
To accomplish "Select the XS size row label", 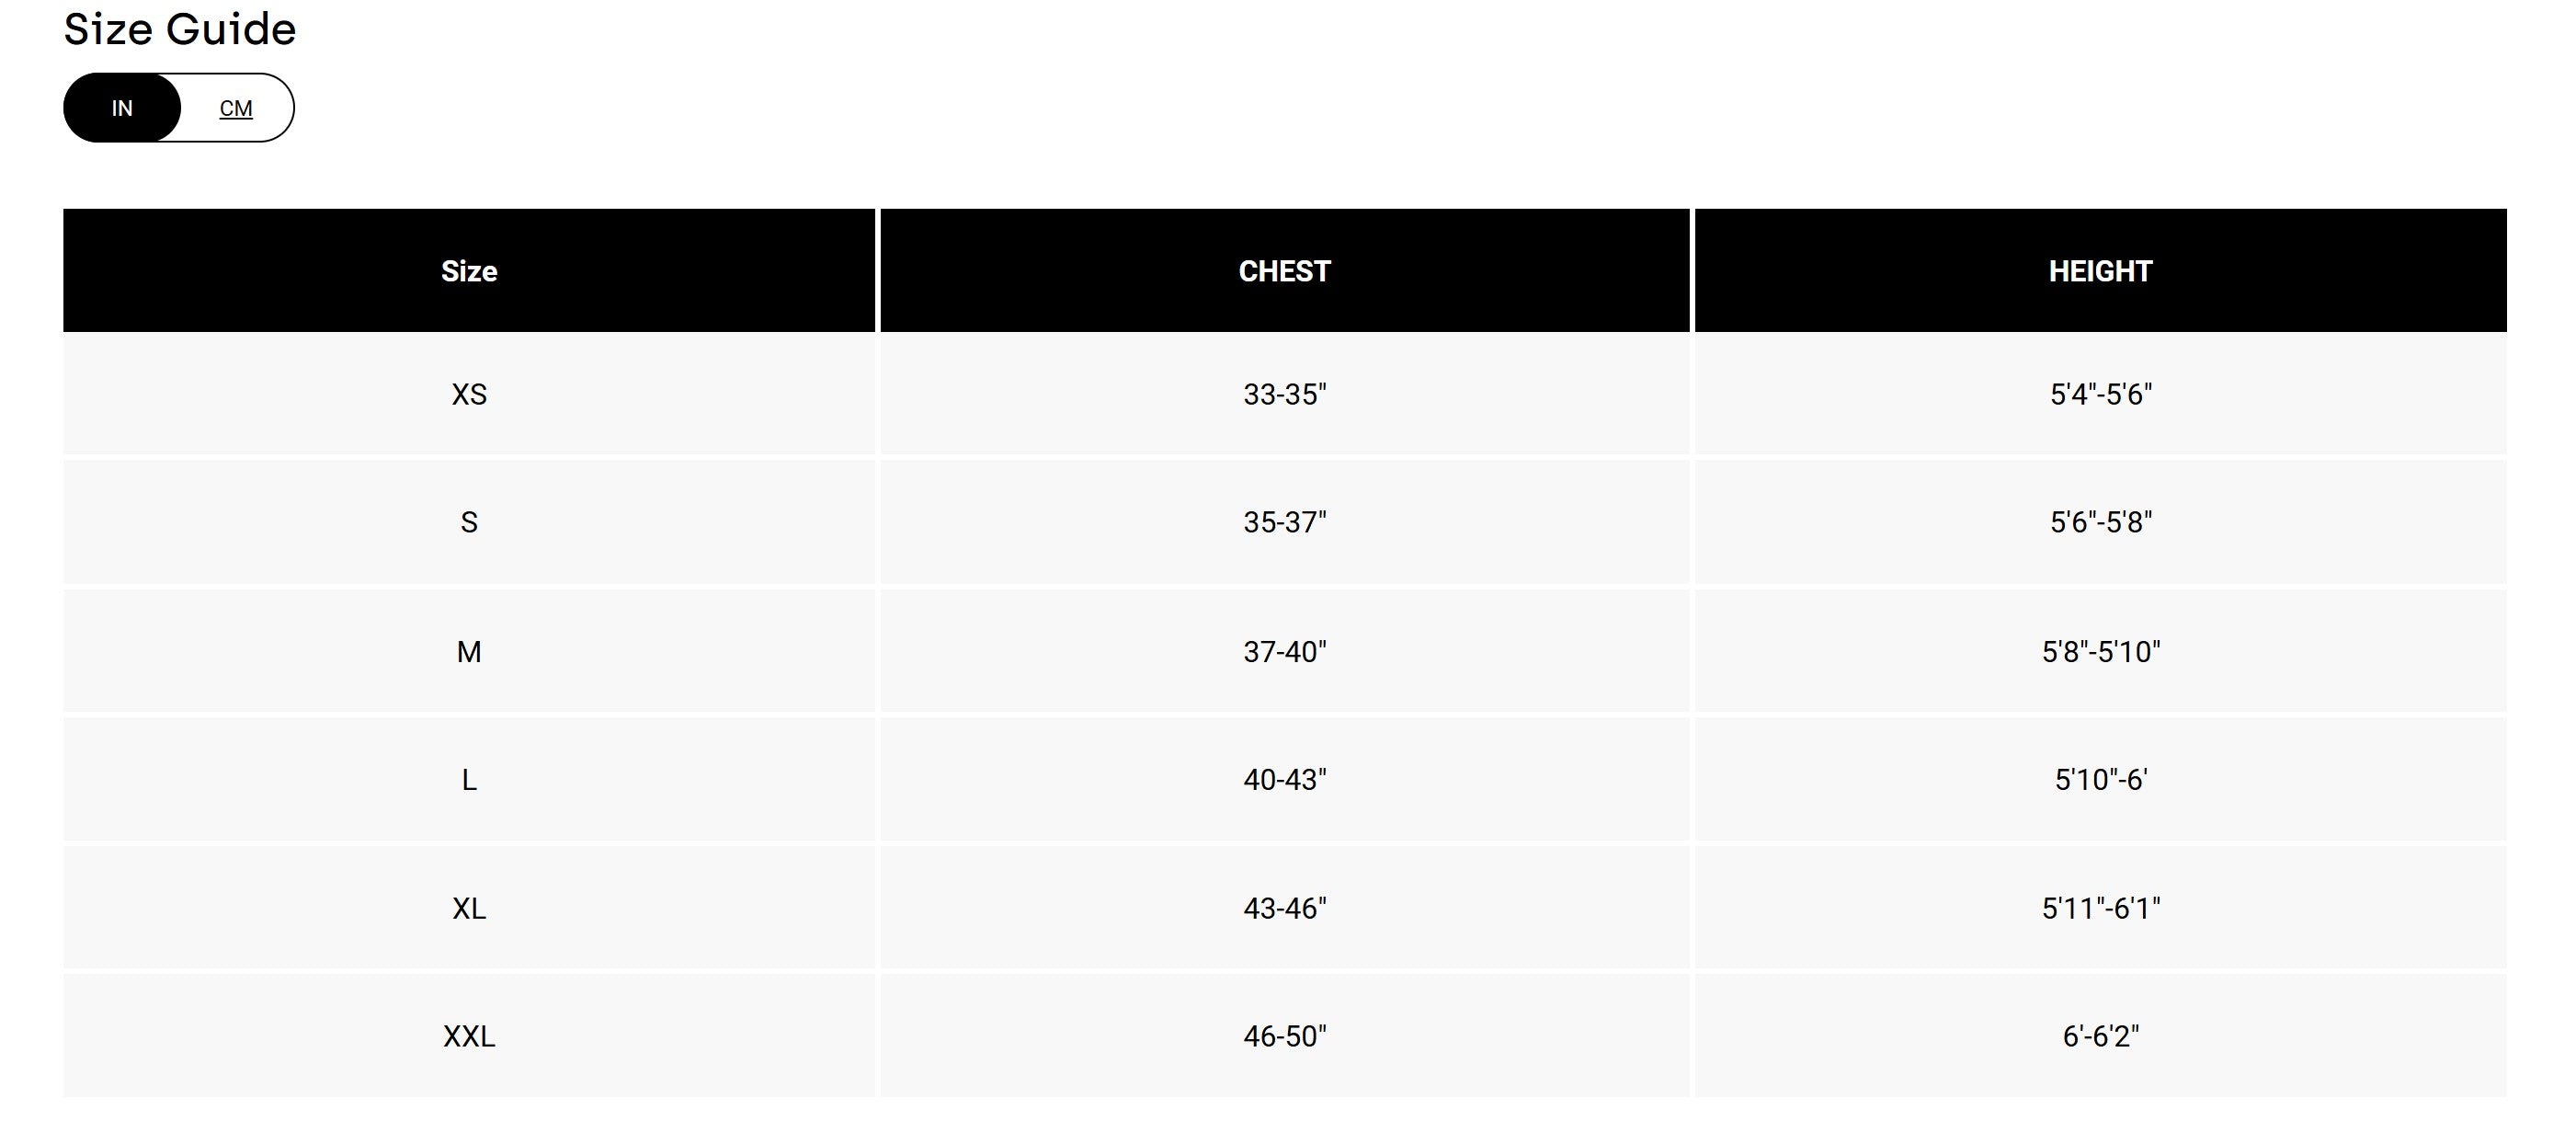I will pos(469,395).
